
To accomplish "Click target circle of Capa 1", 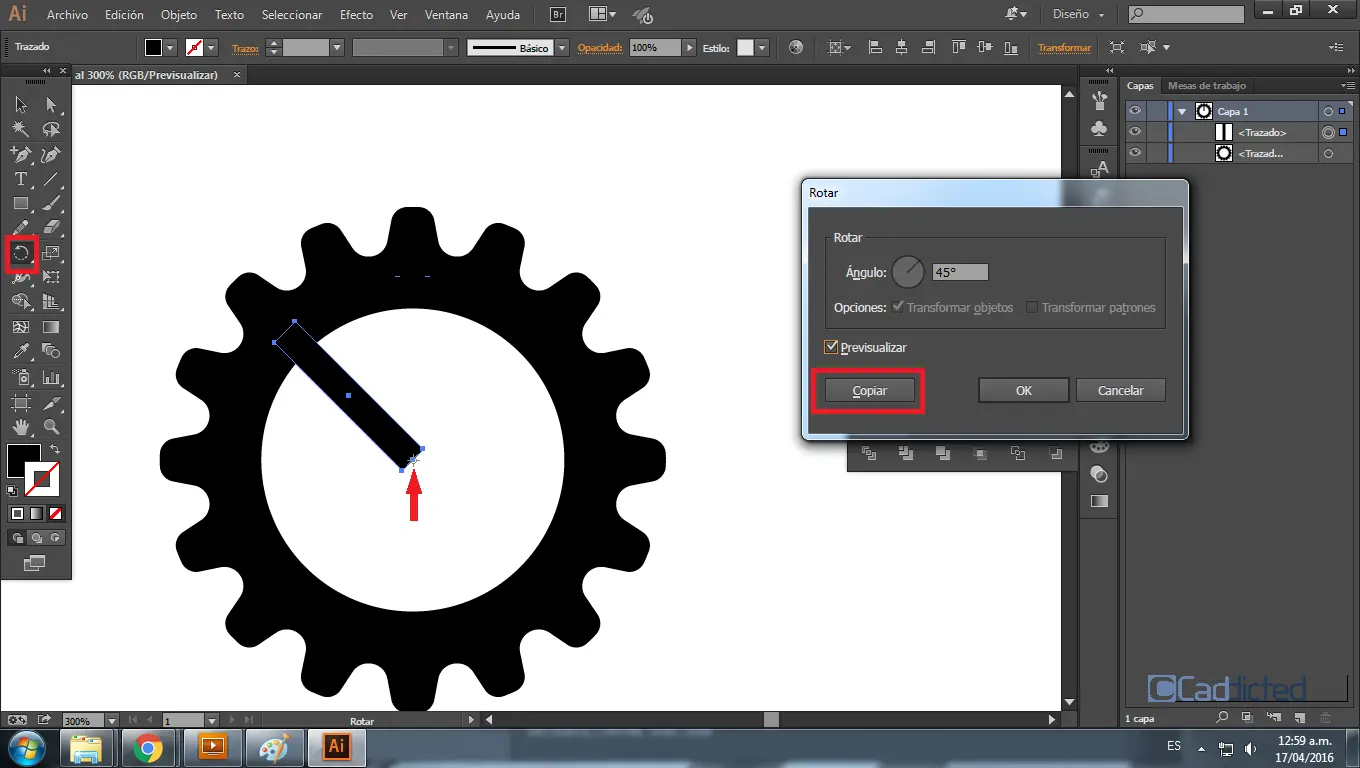I will pyautogui.click(x=1328, y=111).
